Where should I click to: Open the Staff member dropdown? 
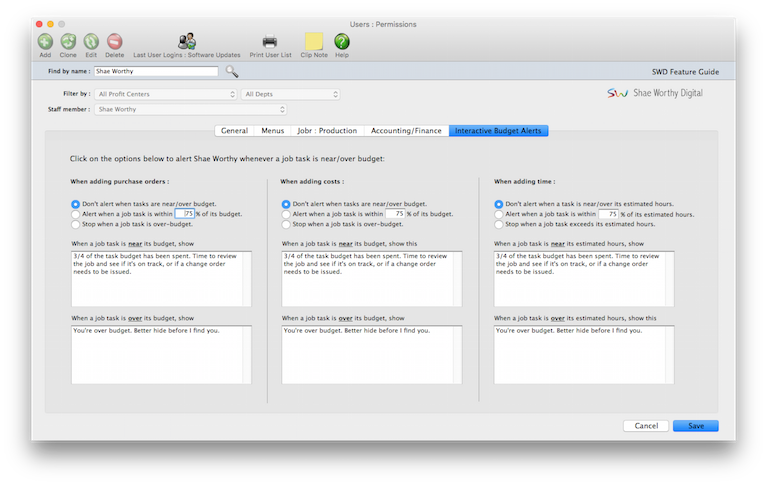pos(190,109)
